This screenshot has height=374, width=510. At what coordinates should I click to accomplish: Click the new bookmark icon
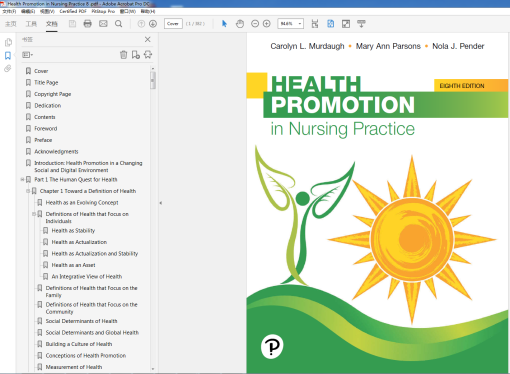[x=136, y=55]
